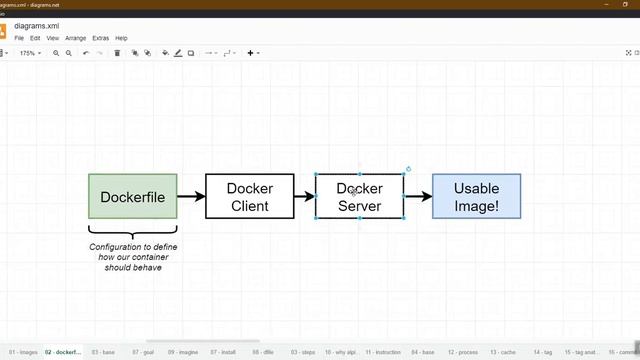Click the zoom out magnifier icon

(69, 53)
